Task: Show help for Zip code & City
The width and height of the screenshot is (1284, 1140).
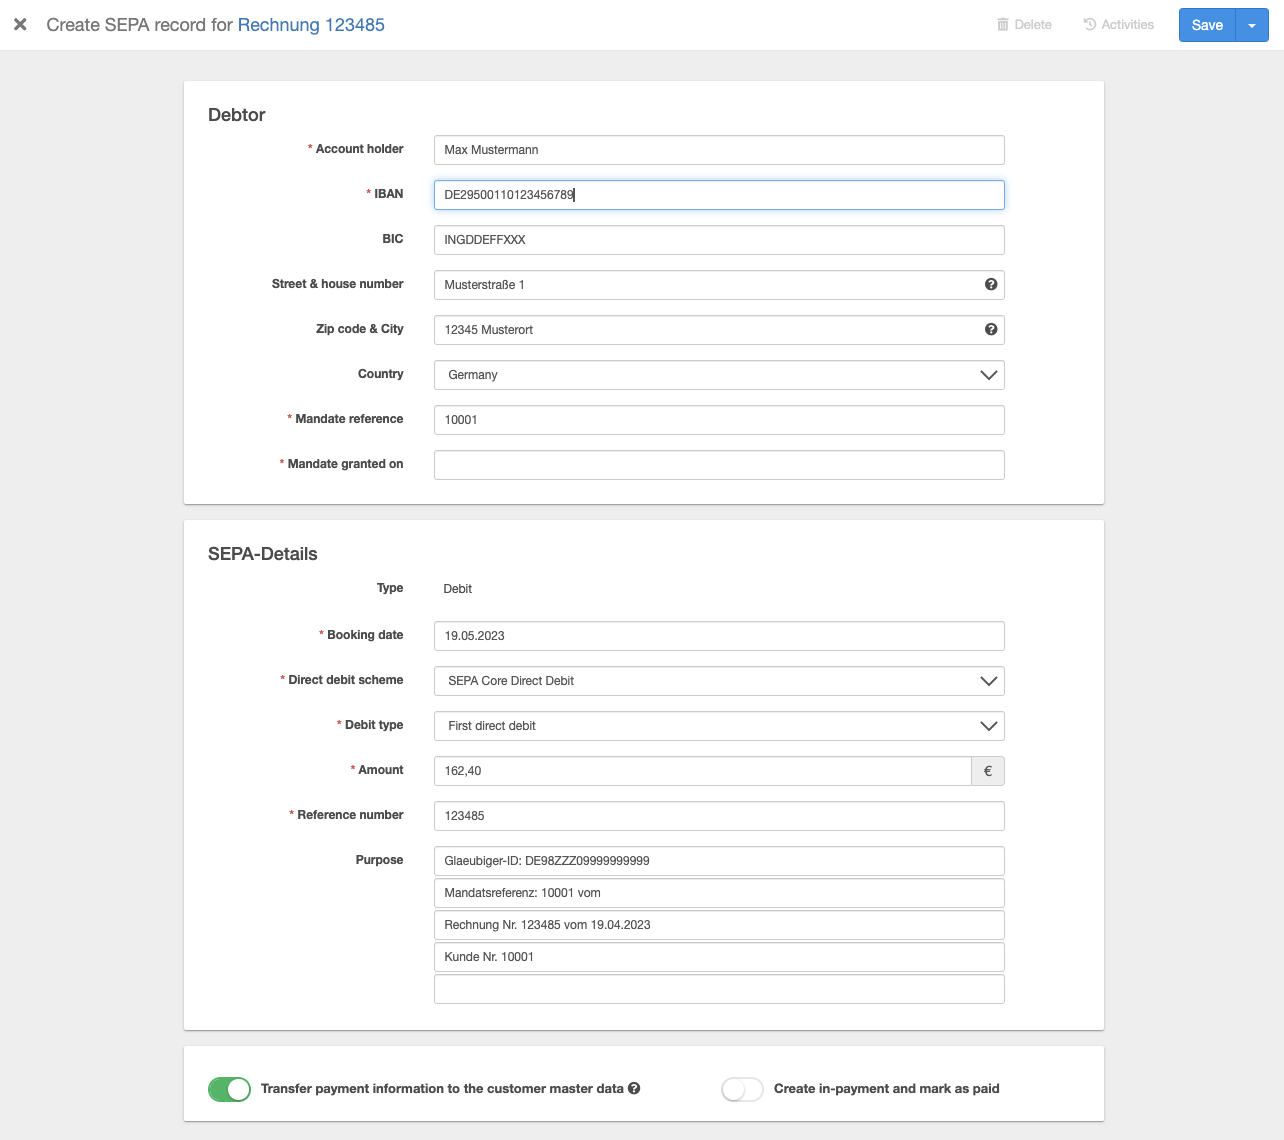Action: click(991, 329)
